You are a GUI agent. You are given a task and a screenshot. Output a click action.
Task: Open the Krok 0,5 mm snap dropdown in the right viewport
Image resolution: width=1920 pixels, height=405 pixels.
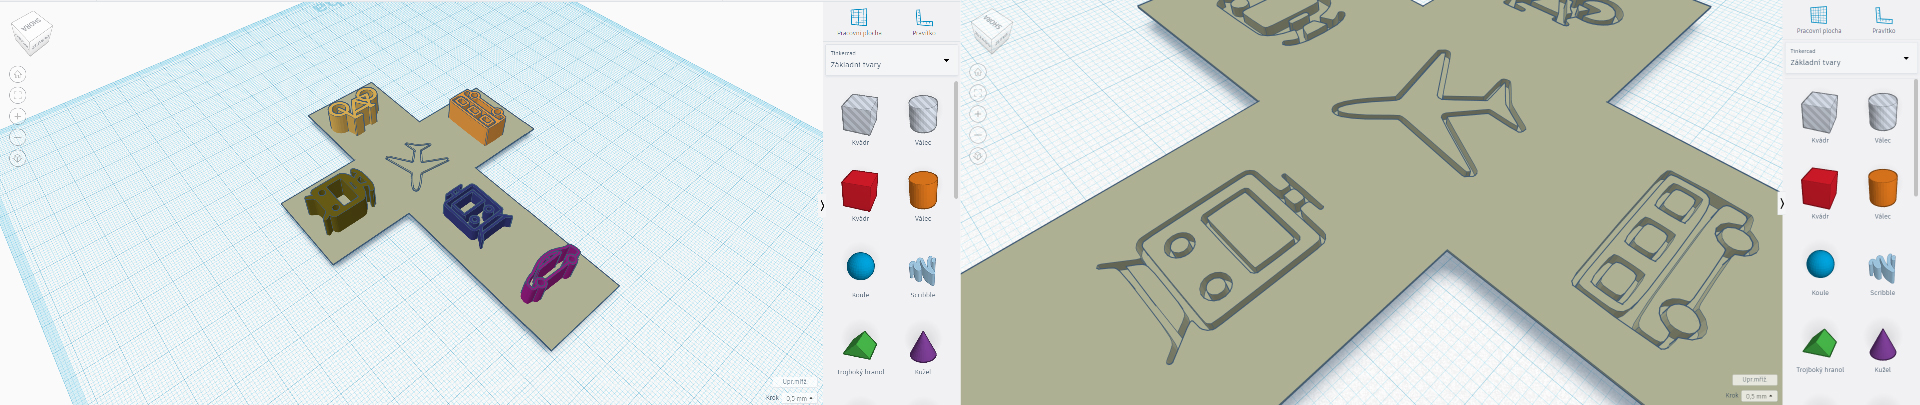[x=1759, y=396]
